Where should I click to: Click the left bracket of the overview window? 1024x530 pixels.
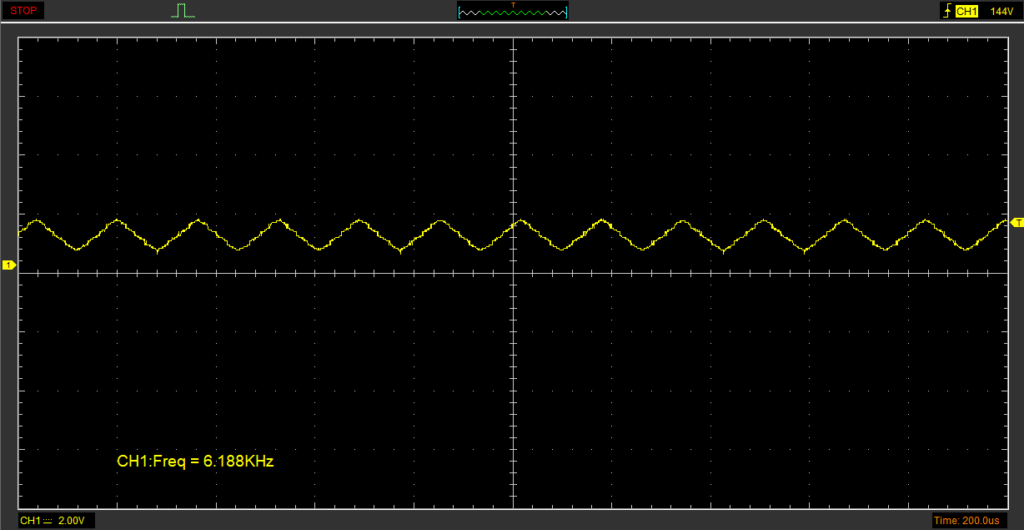click(459, 12)
